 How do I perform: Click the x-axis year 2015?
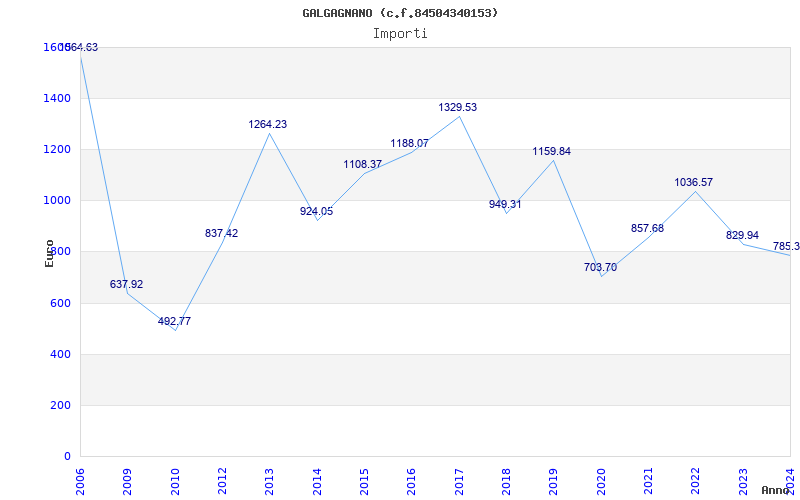[x=364, y=482]
